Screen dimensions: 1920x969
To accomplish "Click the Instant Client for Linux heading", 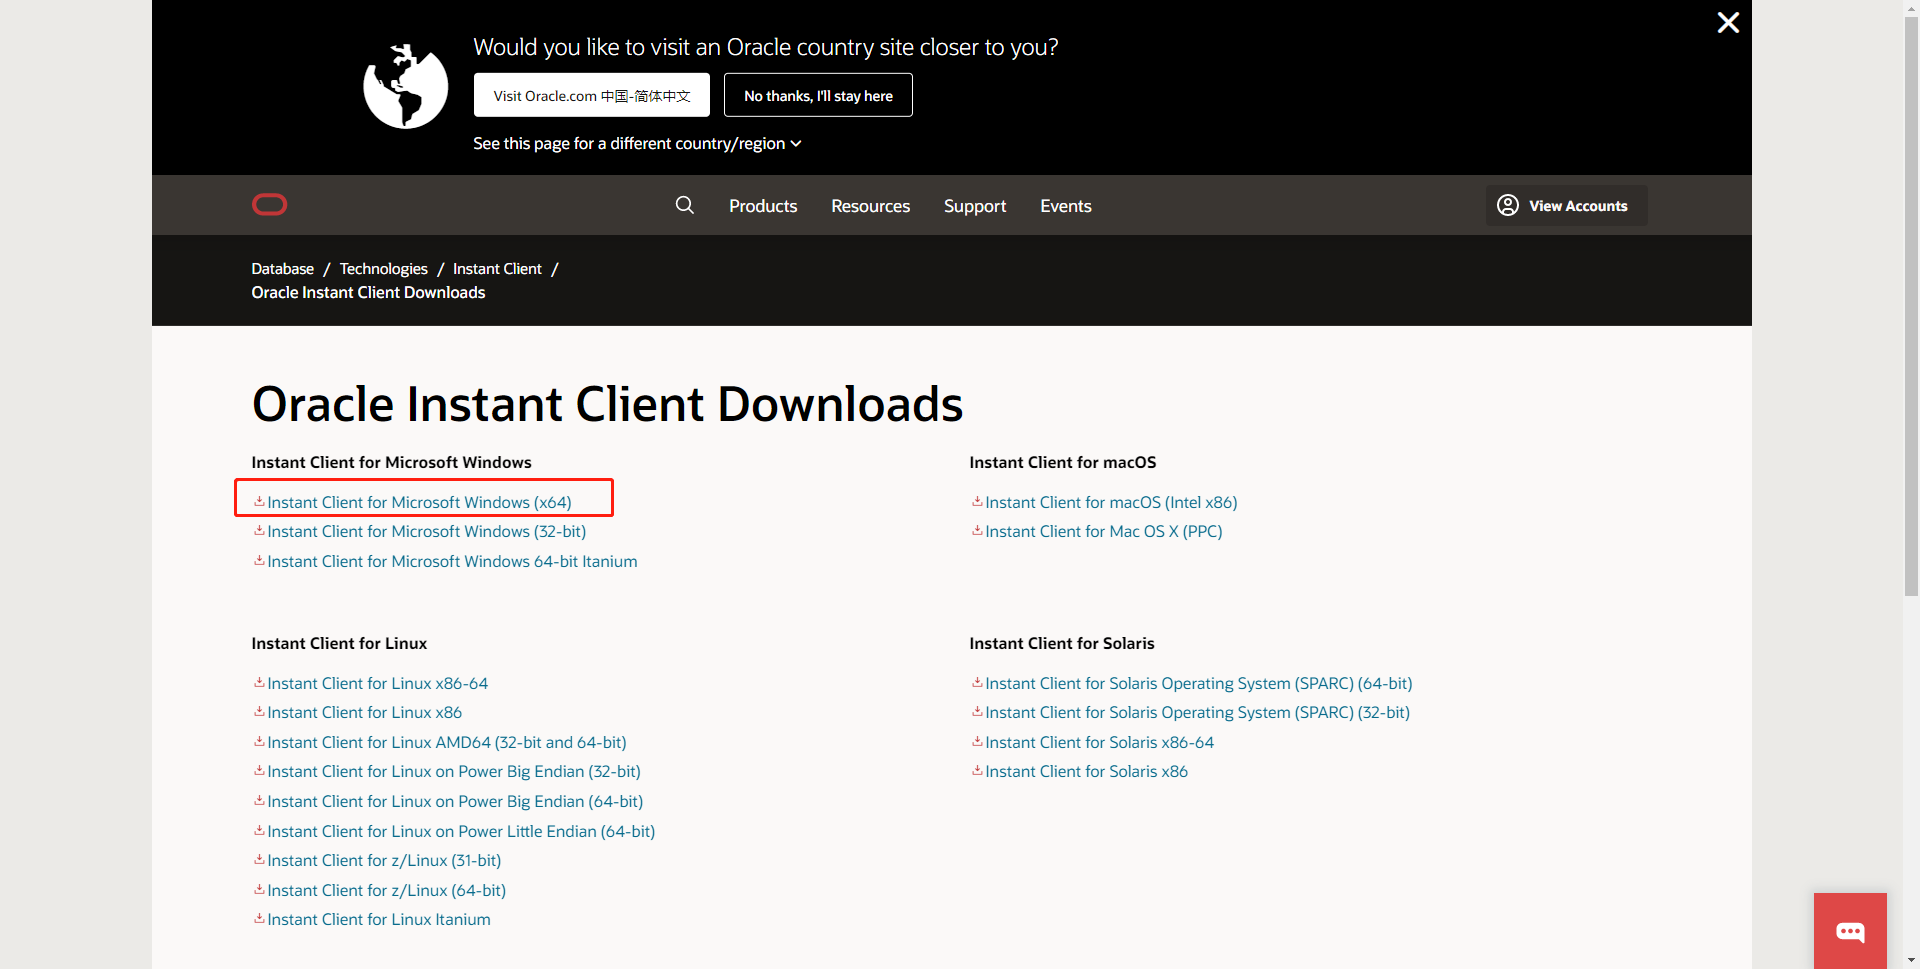I will 339,643.
